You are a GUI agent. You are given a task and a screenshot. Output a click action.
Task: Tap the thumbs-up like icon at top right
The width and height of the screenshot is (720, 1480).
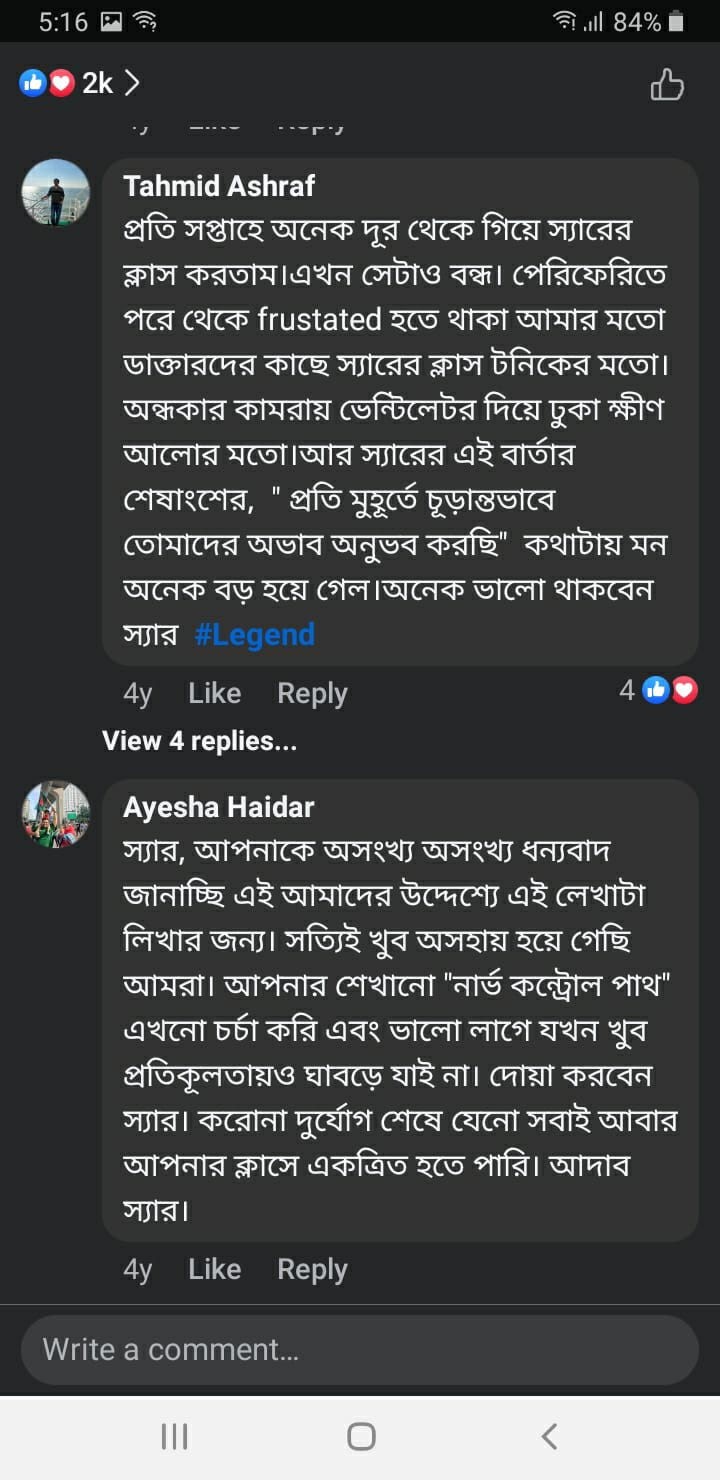pyautogui.click(x=667, y=85)
